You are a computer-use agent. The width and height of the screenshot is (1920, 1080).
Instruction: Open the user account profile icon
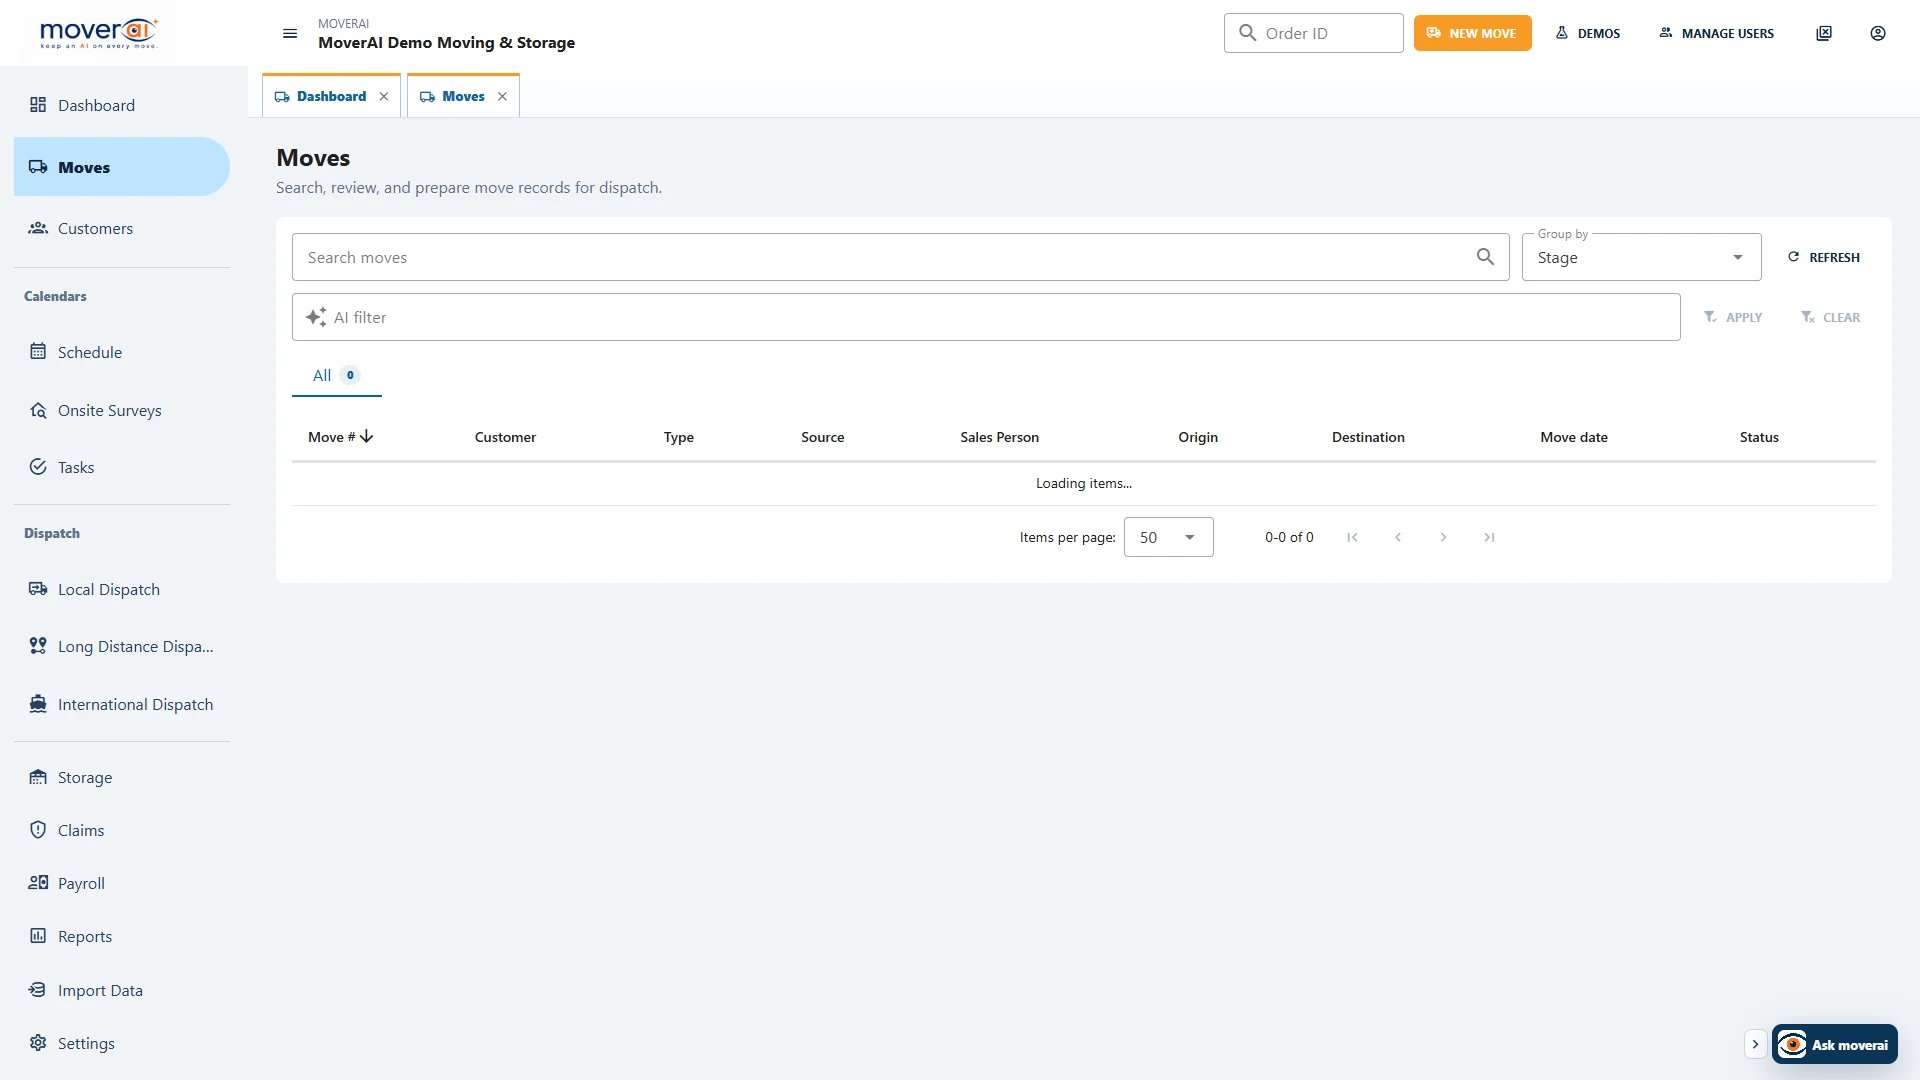click(1878, 33)
